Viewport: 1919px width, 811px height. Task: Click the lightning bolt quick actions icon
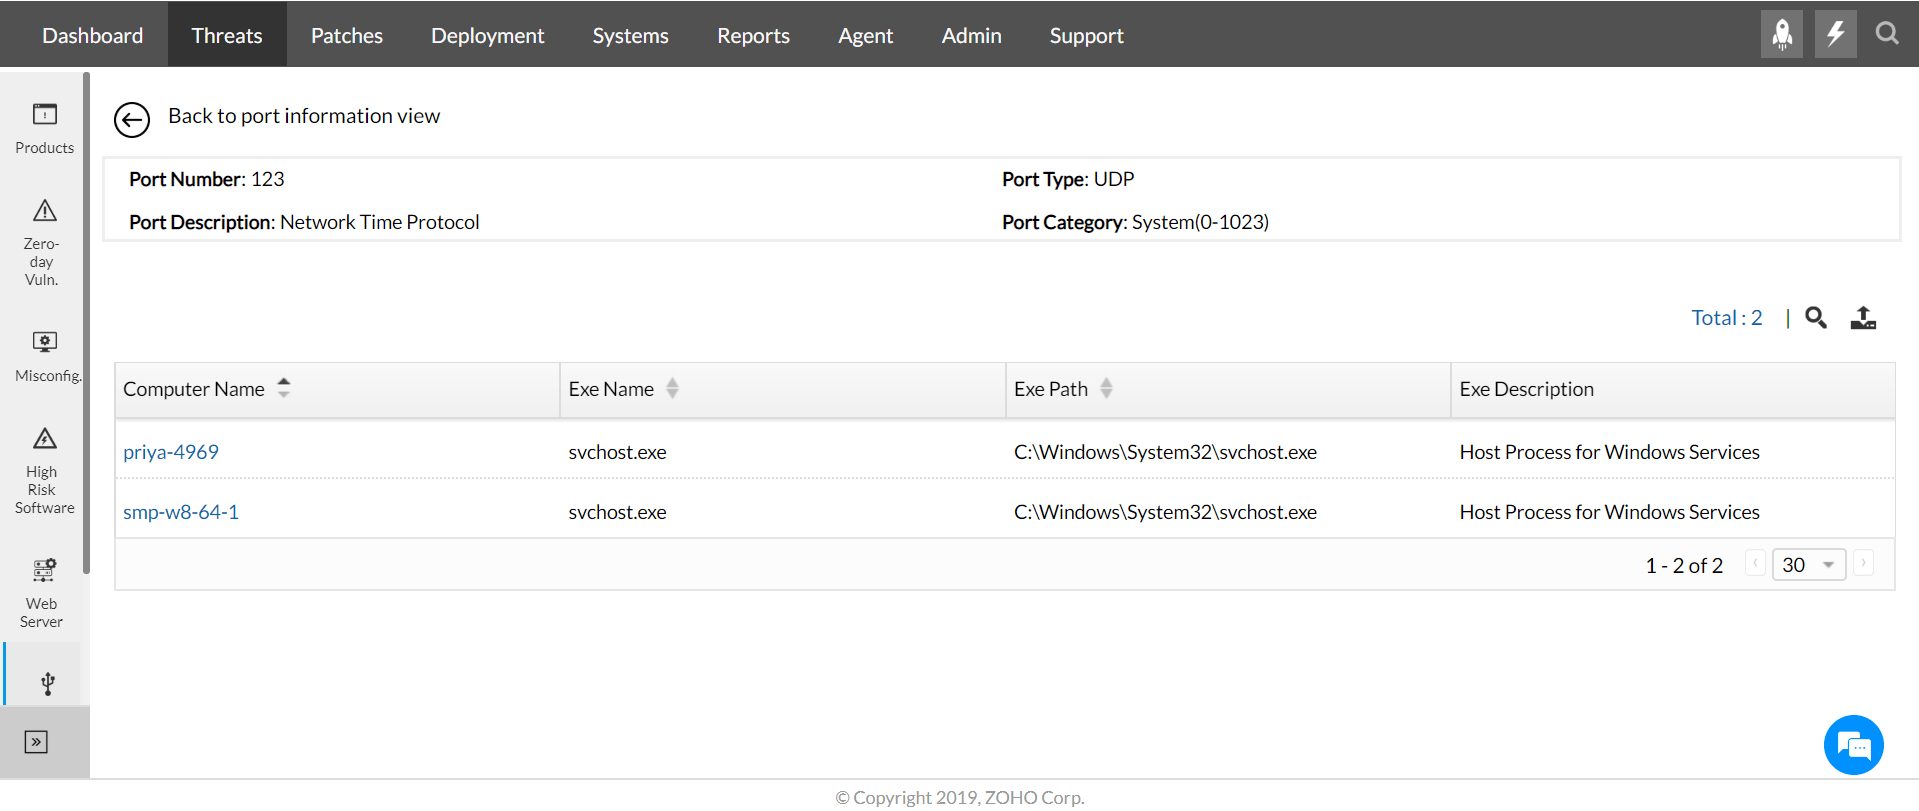click(x=1835, y=34)
